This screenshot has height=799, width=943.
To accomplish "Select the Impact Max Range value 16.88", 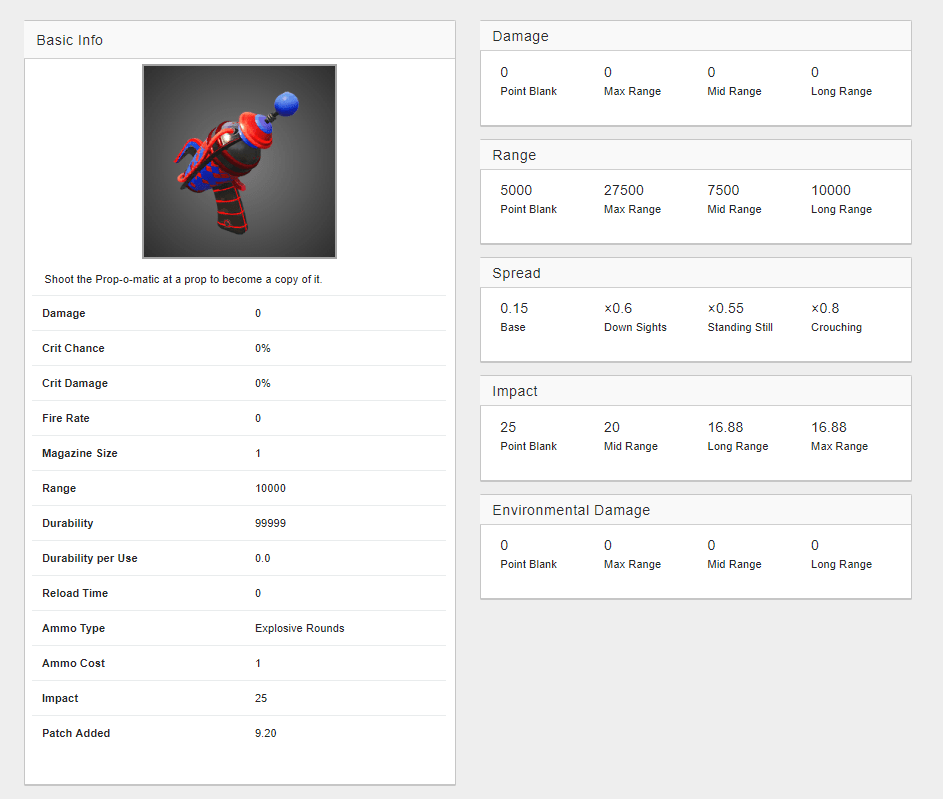I will [x=829, y=427].
